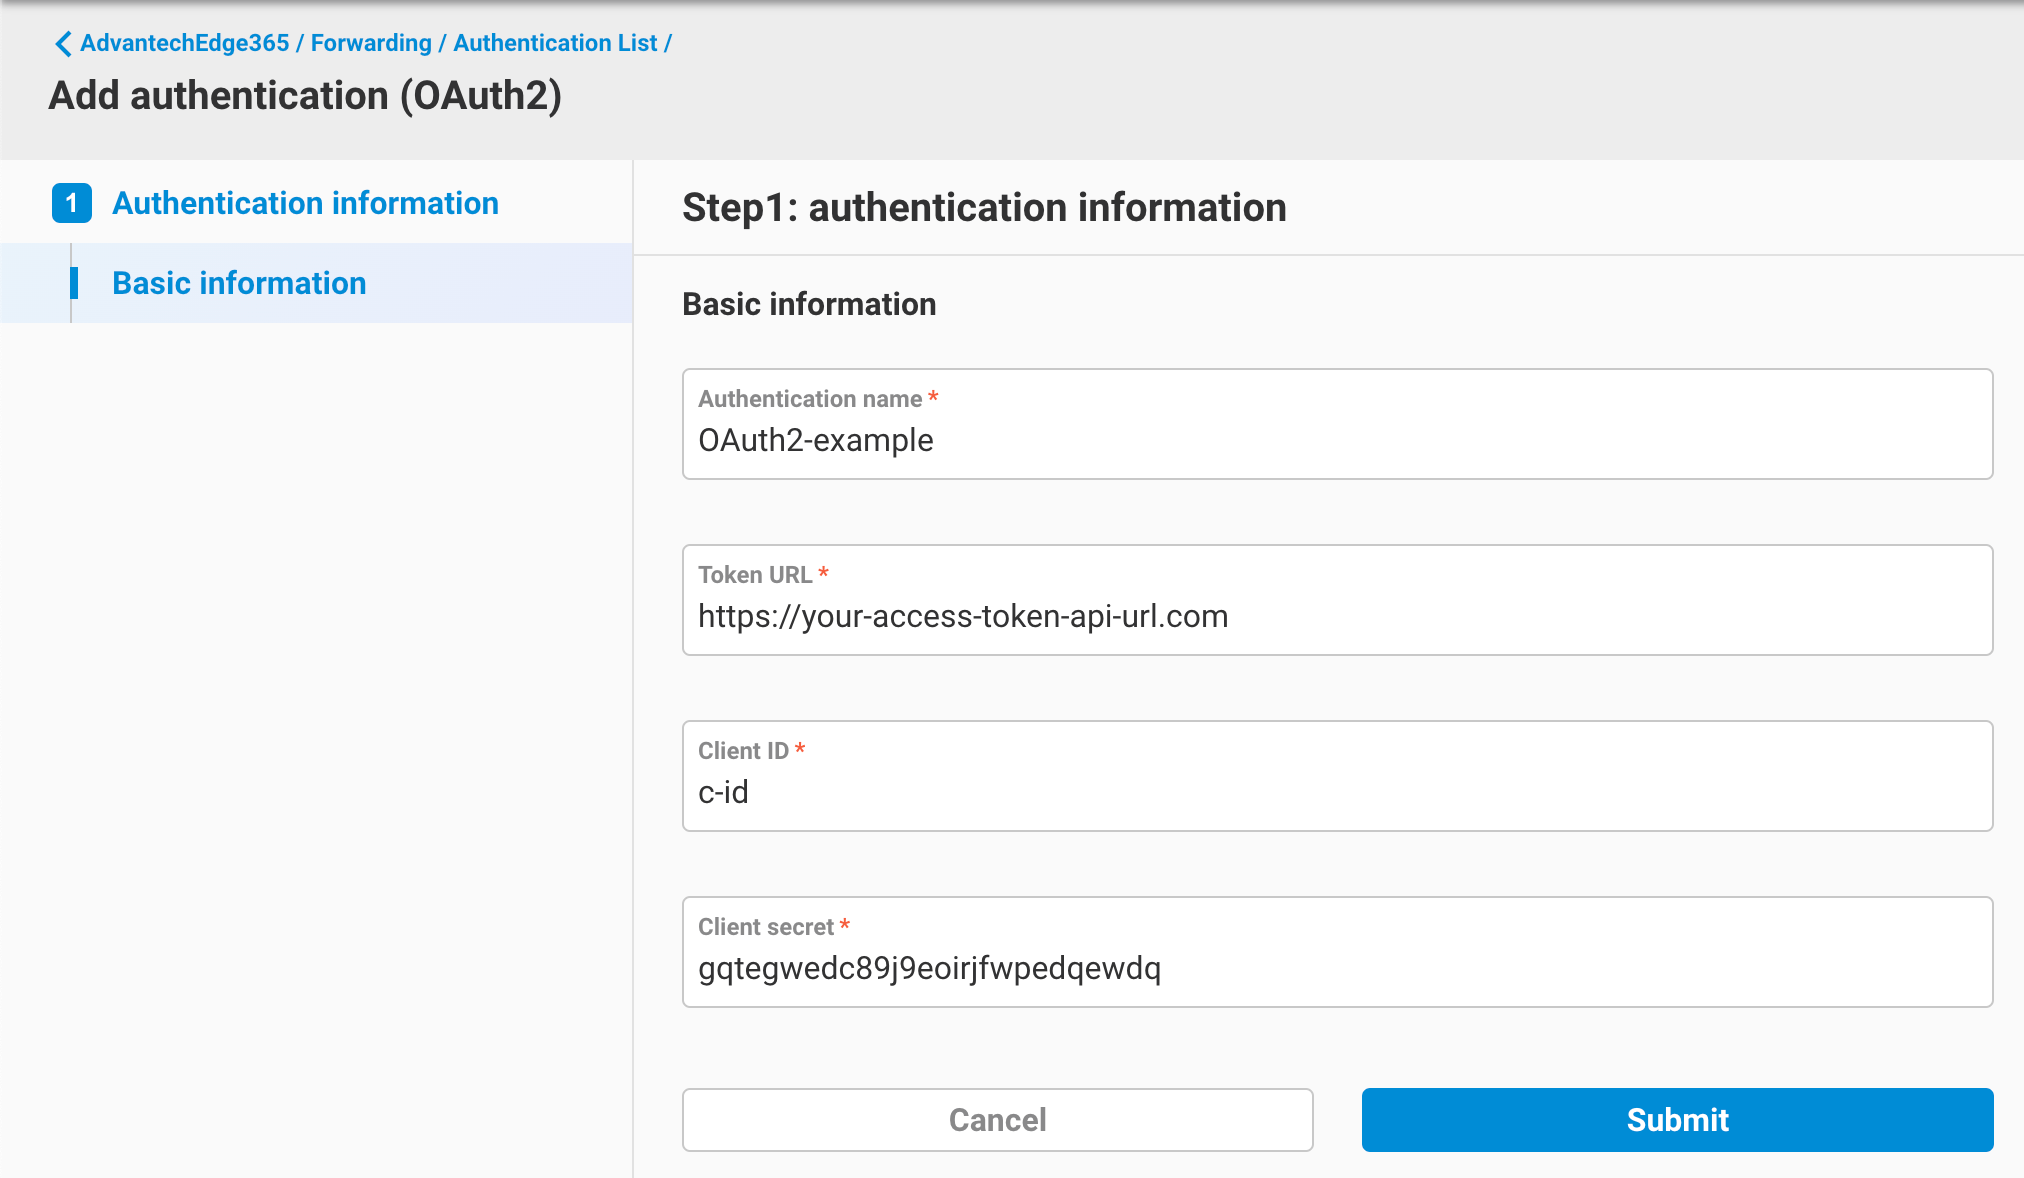The height and width of the screenshot is (1178, 2024).
Task: Select the Token URL text field
Action: point(1337,616)
